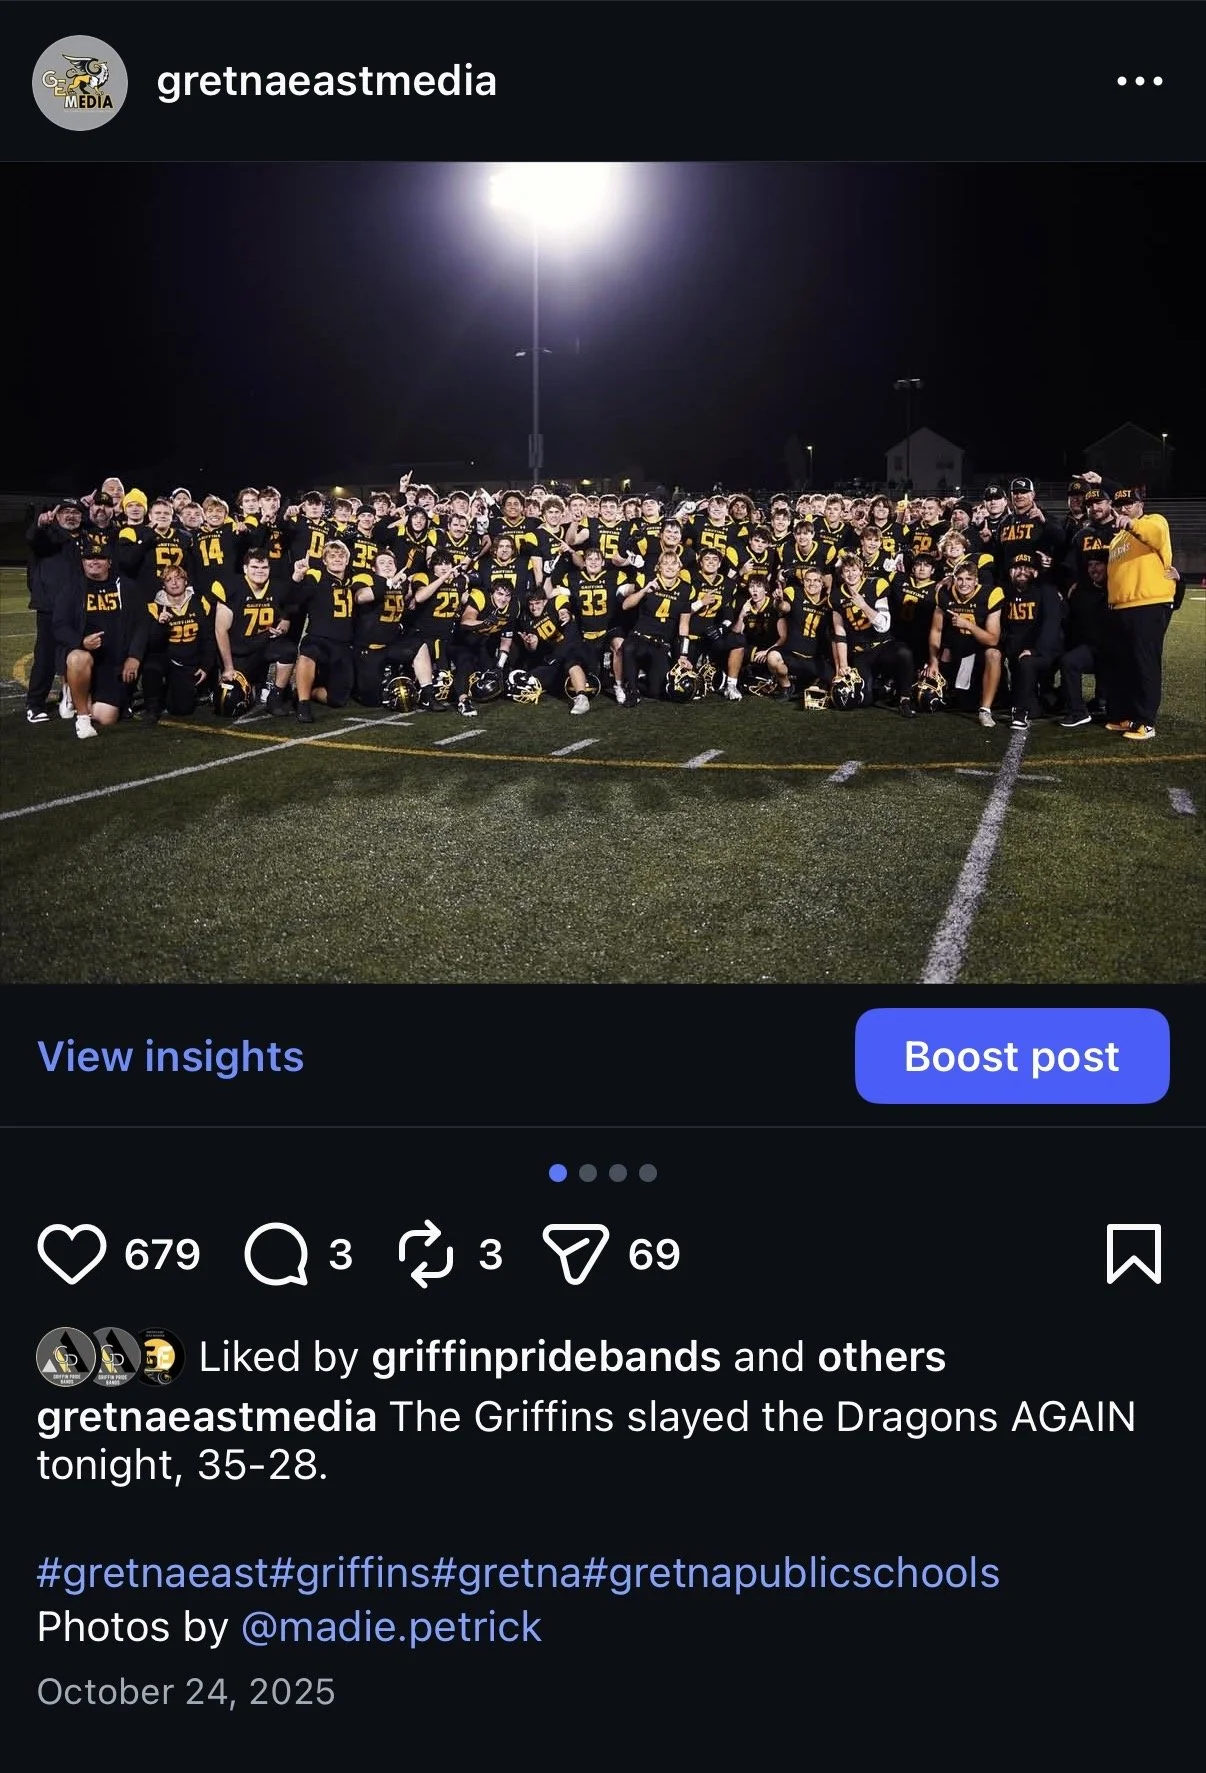Screen dimensions: 1206x1773
Task: Share the post with the paper plane icon
Action: 575,1254
